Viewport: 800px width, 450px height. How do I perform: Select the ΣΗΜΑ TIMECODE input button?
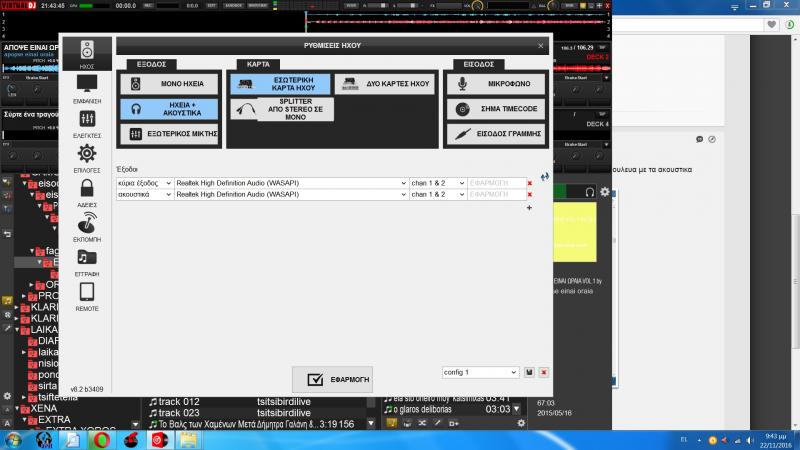coord(496,109)
